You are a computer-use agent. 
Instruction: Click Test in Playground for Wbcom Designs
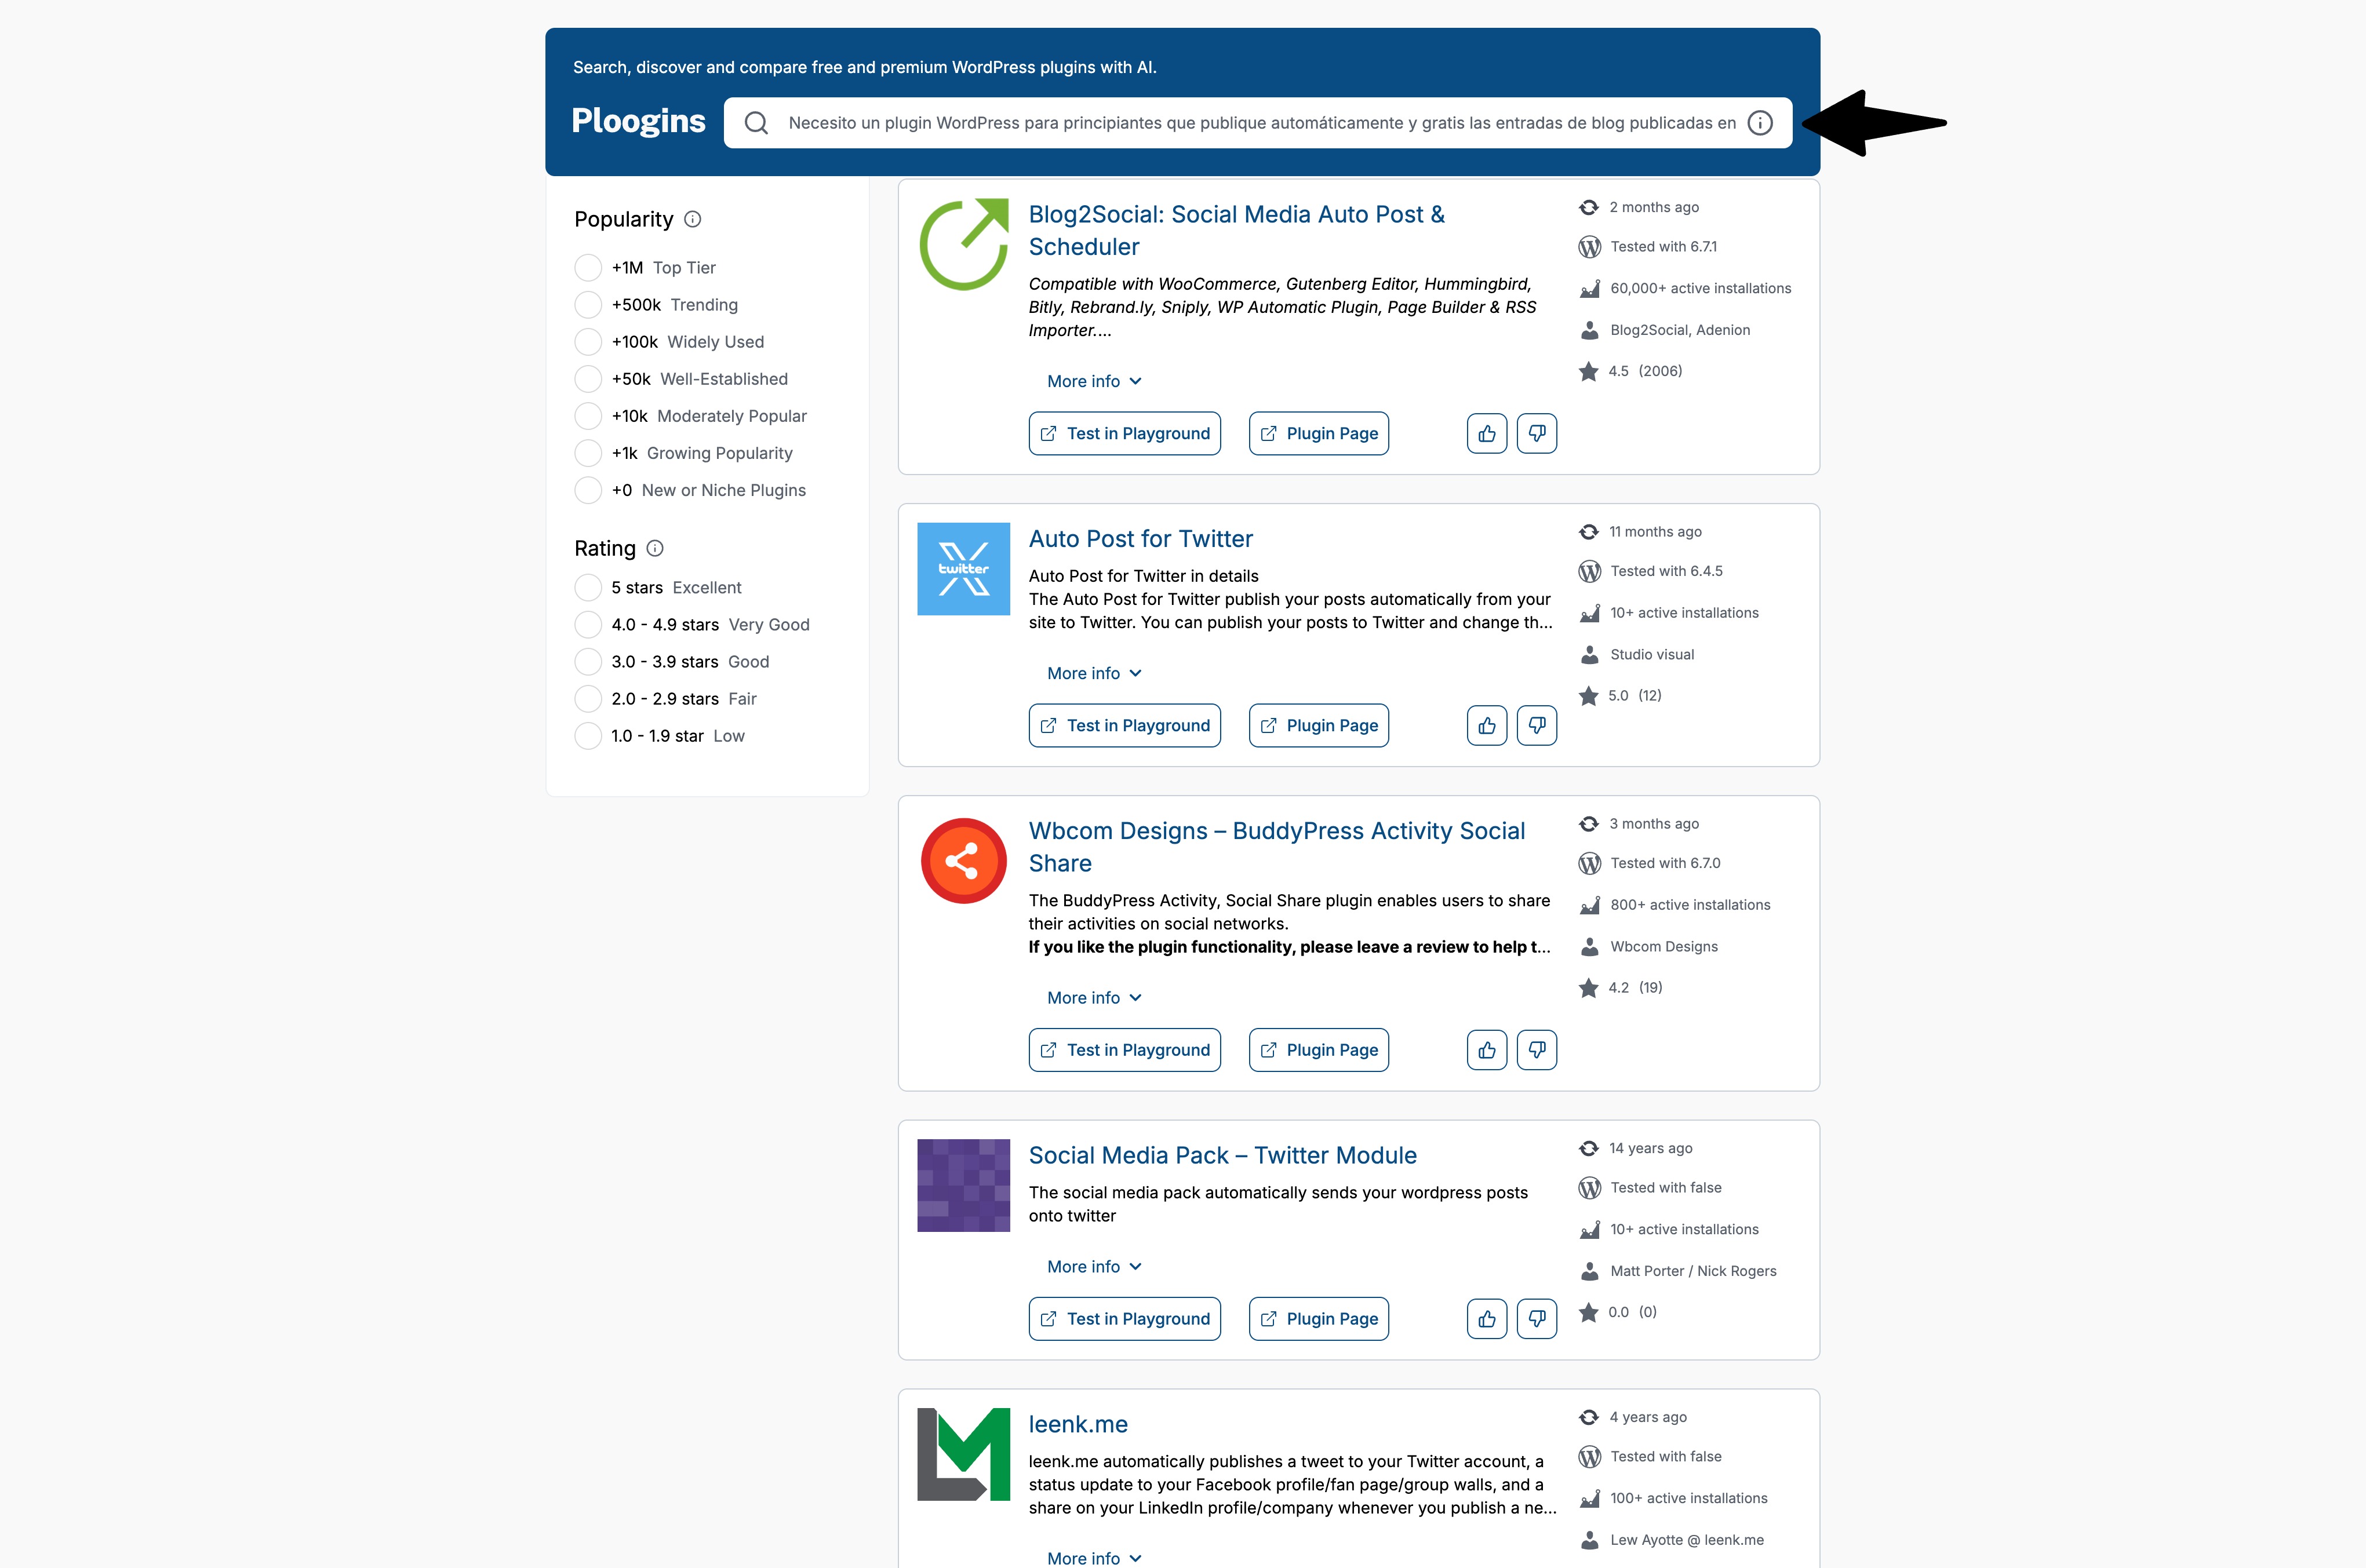(1124, 1050)
